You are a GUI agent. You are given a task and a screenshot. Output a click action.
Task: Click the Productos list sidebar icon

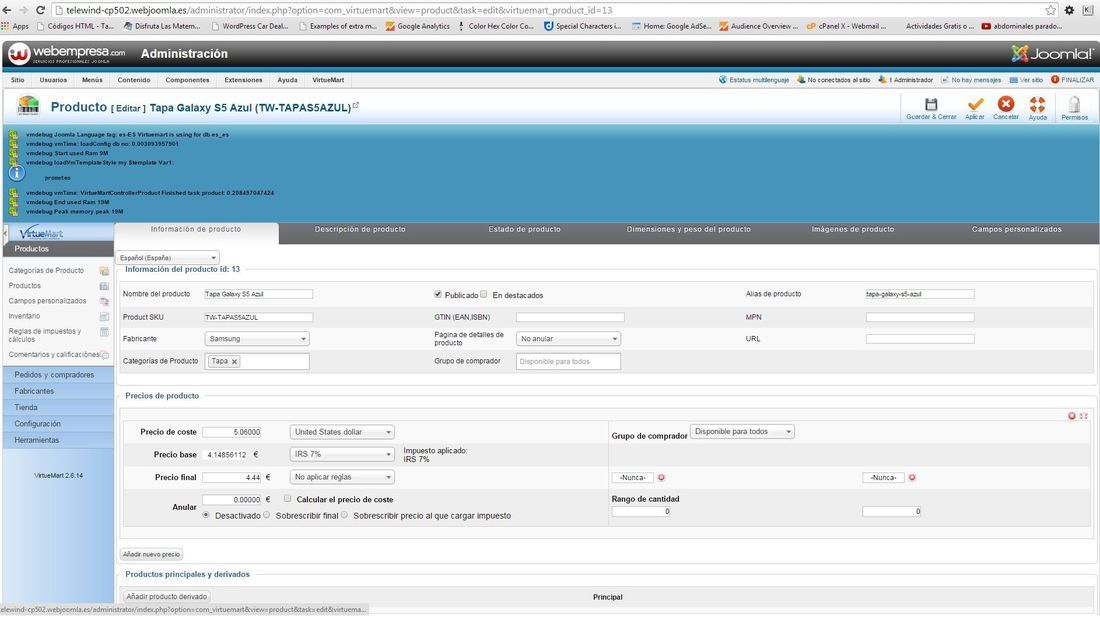point(104,286)
